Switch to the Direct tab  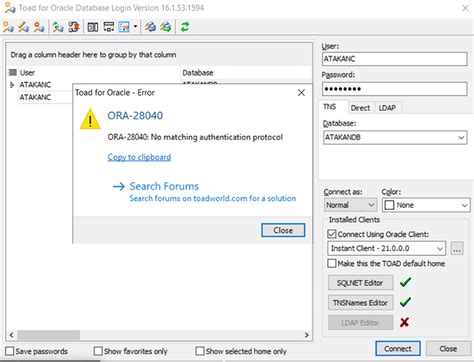tap(360, 108)
